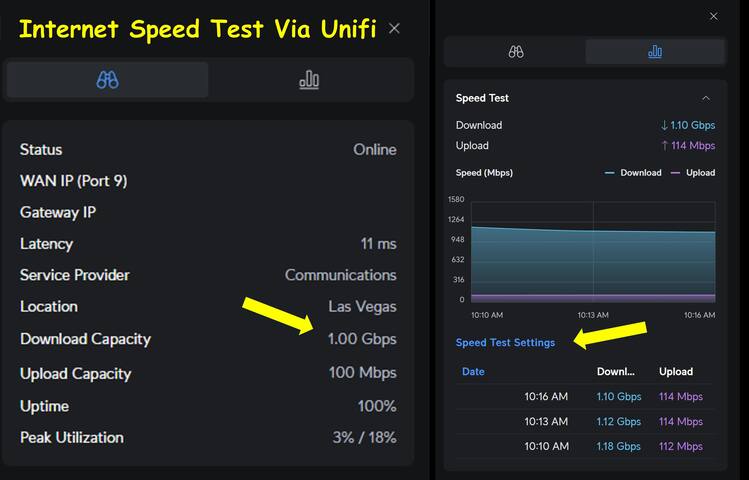This screenshot has height=480, width=749.
Task: Toggle Download series in chart legend
Action: [633, 173]
